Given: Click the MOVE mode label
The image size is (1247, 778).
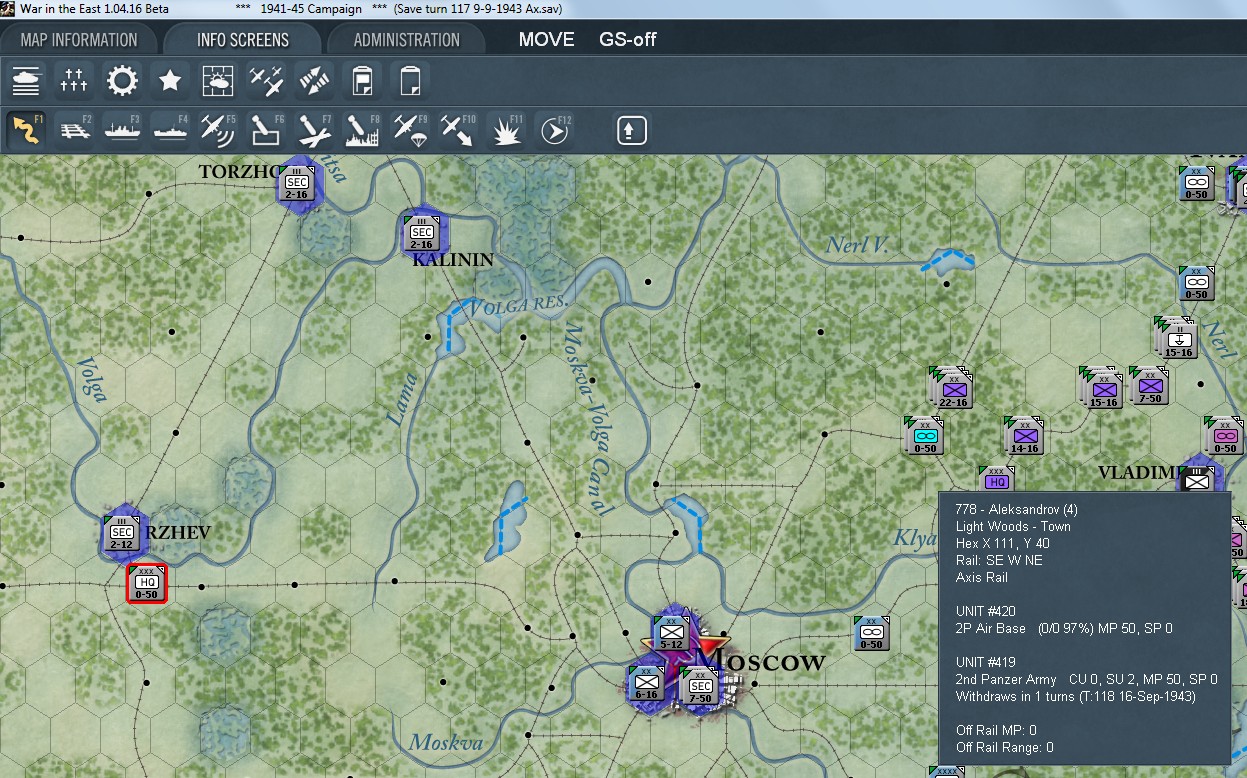Looking at the screenshot, I should tap(547, 40).
